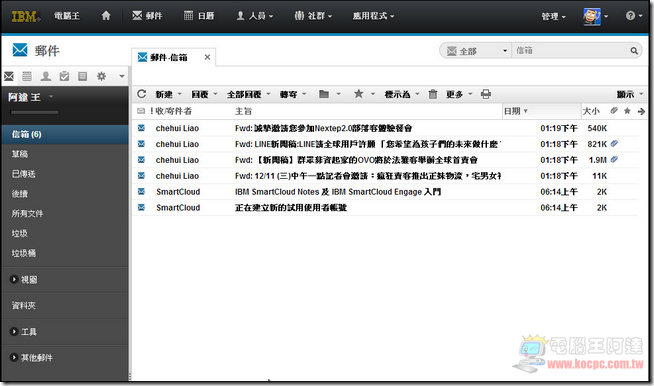This screenshot has width=654, height=386.
Task: Open the 更多 dropdown in toolbar
Action: [x=458, y=94]
